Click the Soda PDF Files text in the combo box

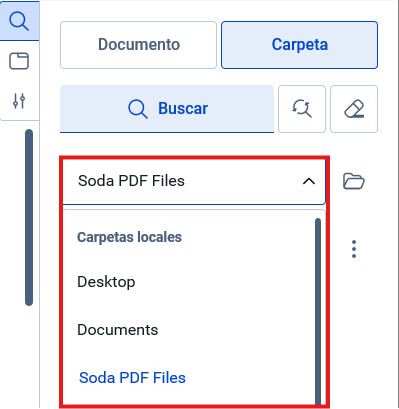click(x=131, y=181)
